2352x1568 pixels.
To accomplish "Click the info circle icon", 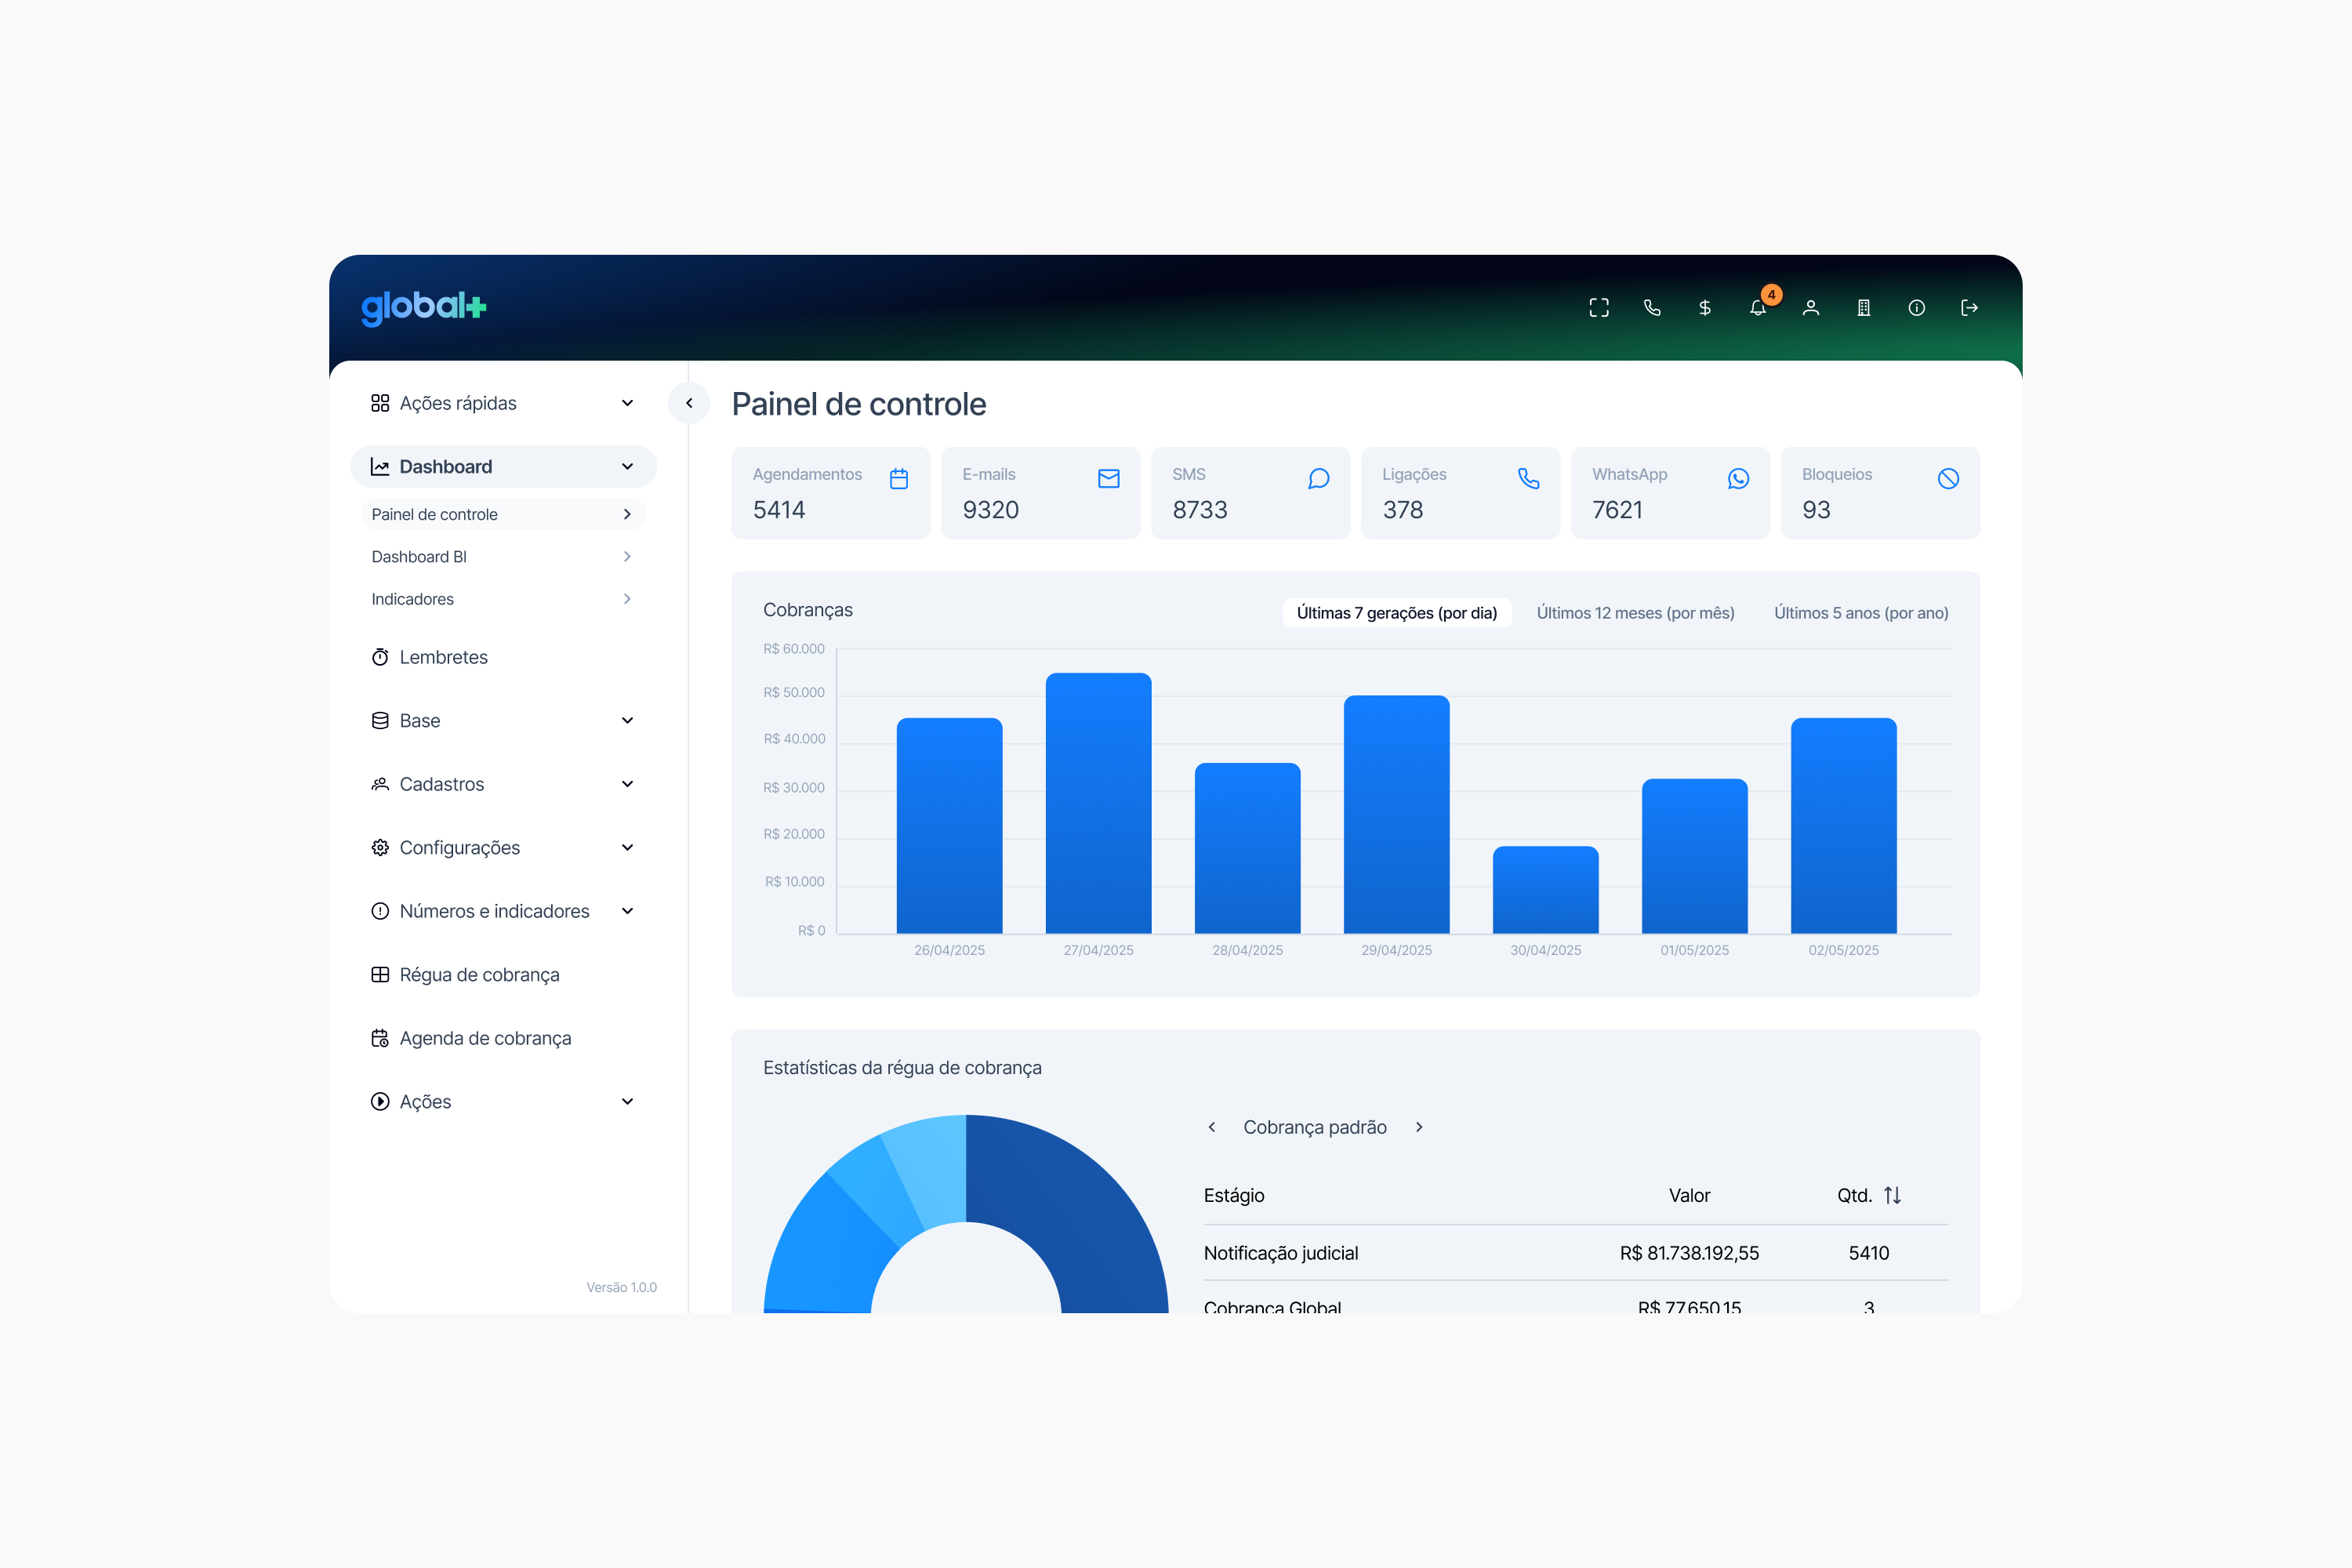I will [x=1916, y=308].
